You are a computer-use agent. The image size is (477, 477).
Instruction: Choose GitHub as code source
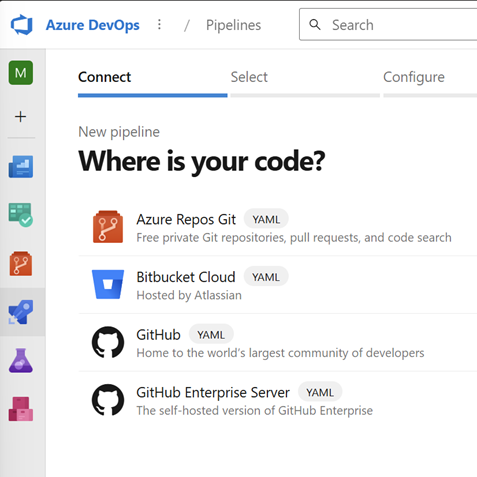click(x=278, y=342)
